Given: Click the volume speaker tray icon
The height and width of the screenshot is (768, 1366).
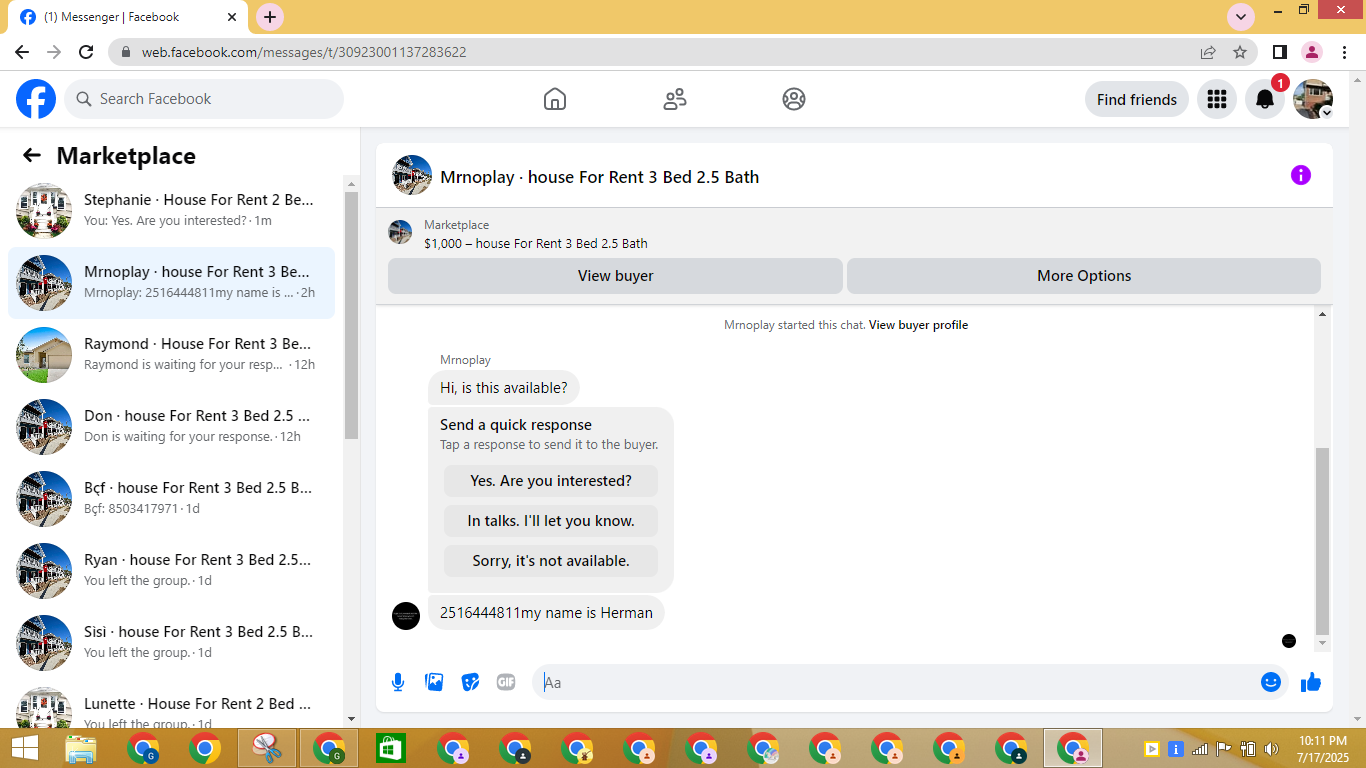Looking at the screenshot, I should (1272, 748).
